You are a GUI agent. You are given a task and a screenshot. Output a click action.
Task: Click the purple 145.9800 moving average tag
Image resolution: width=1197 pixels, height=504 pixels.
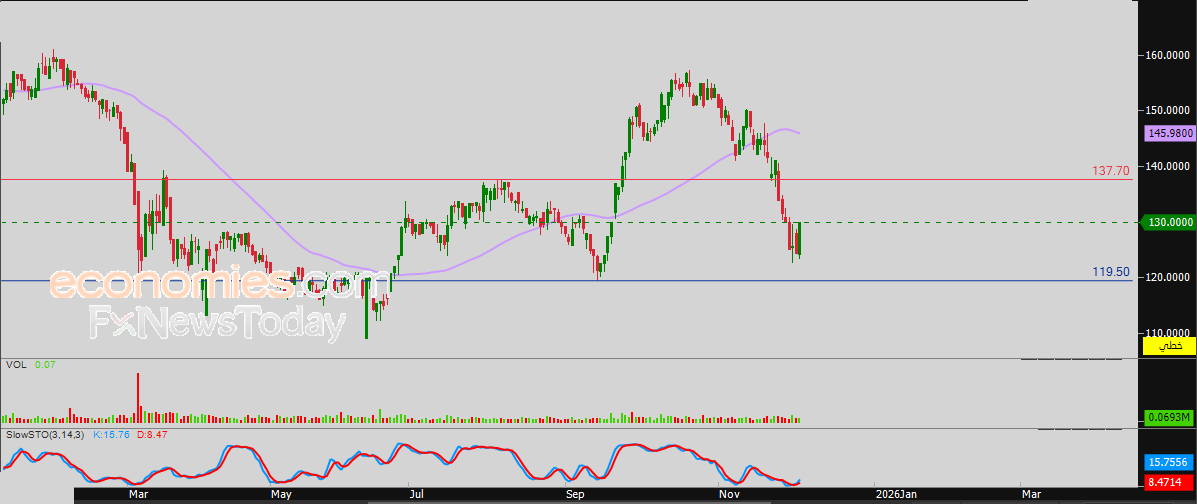click(x=1168, y=132)
